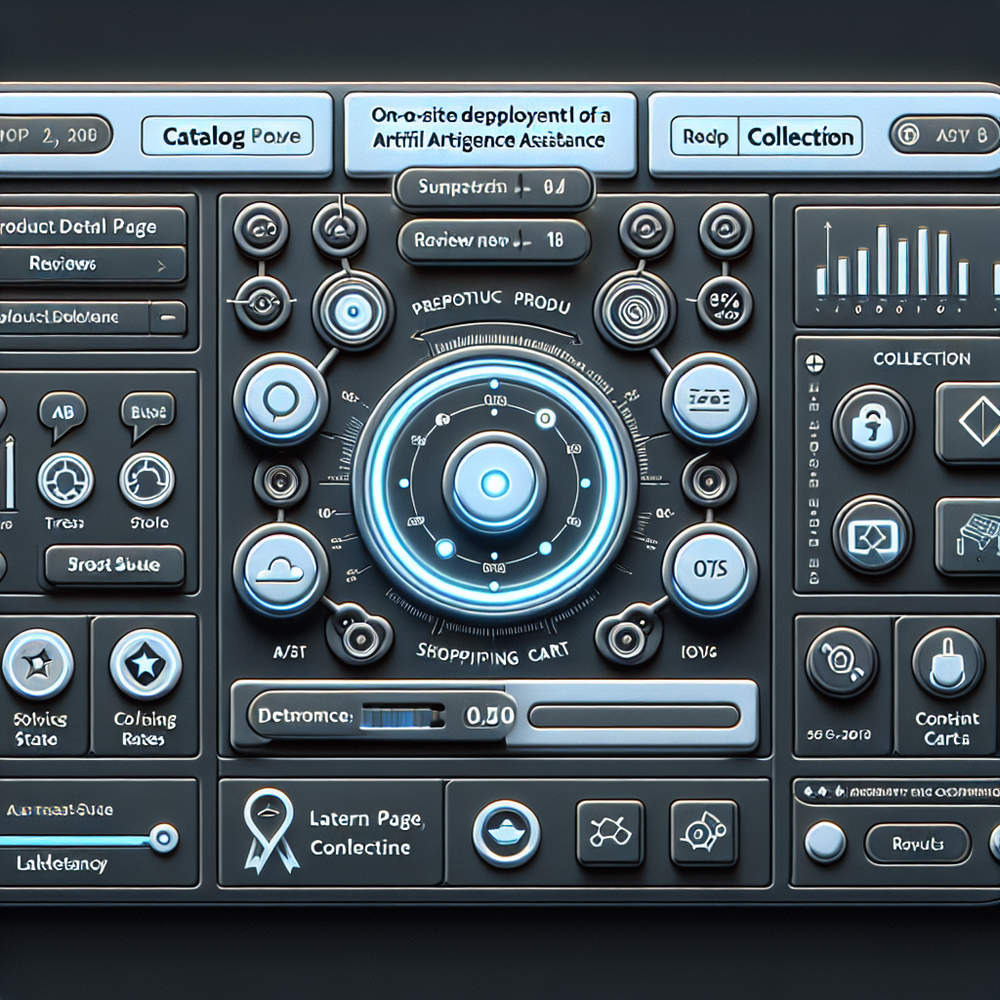The height and width of the screenshot is (1000, 1000).
Task: Open the Catalog Page tab
Action: [x=227, y=136]
